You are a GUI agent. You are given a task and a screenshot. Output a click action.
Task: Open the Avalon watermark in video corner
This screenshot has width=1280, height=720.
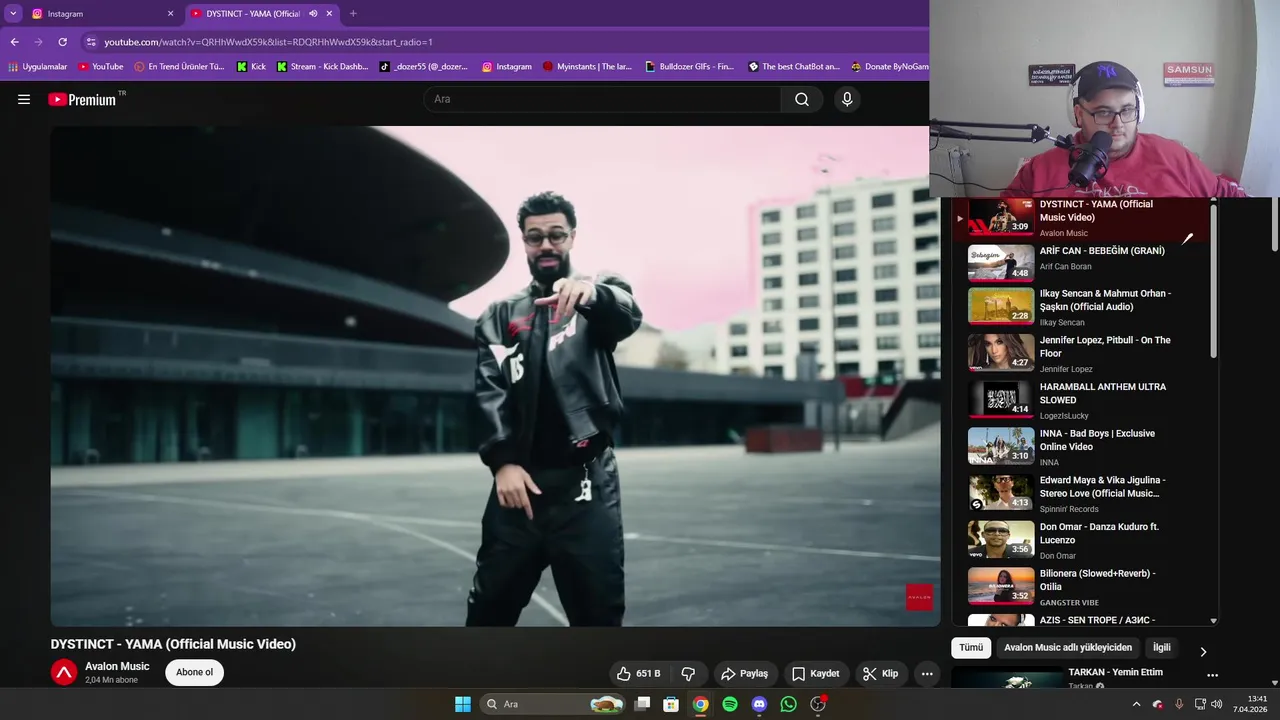[919, 597]
